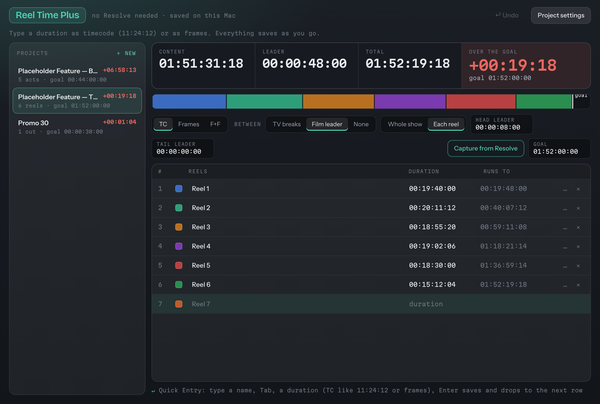
Task: Open the Placeholder Feature project with 5 acts
Action: [77, 75]
